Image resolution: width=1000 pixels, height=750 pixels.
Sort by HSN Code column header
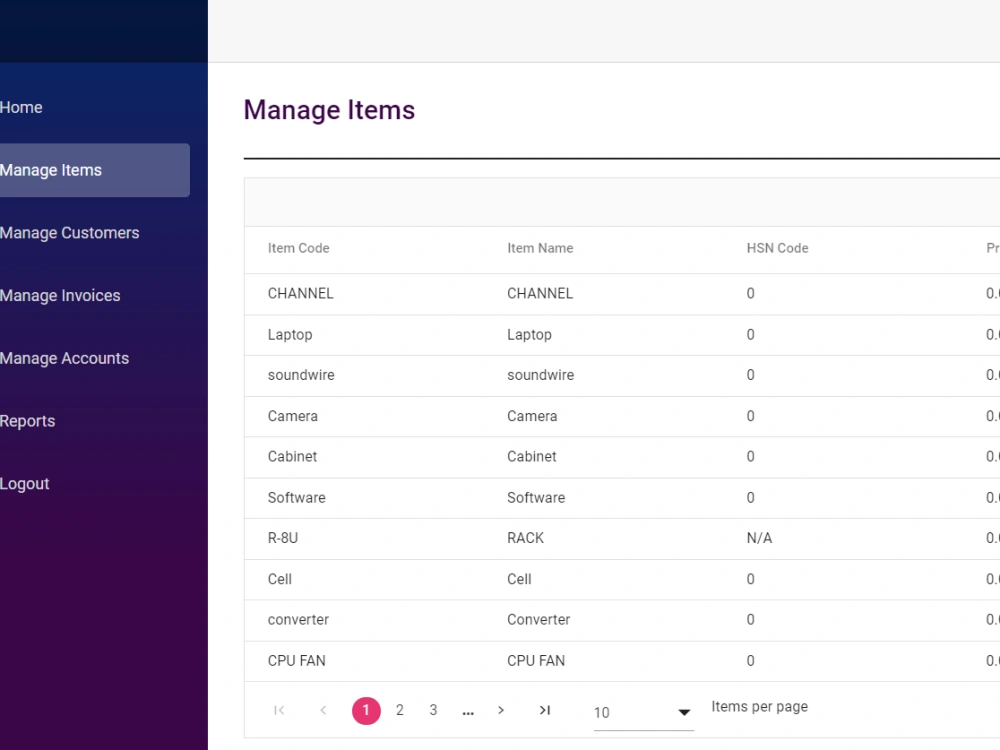[x=777, y=248]
